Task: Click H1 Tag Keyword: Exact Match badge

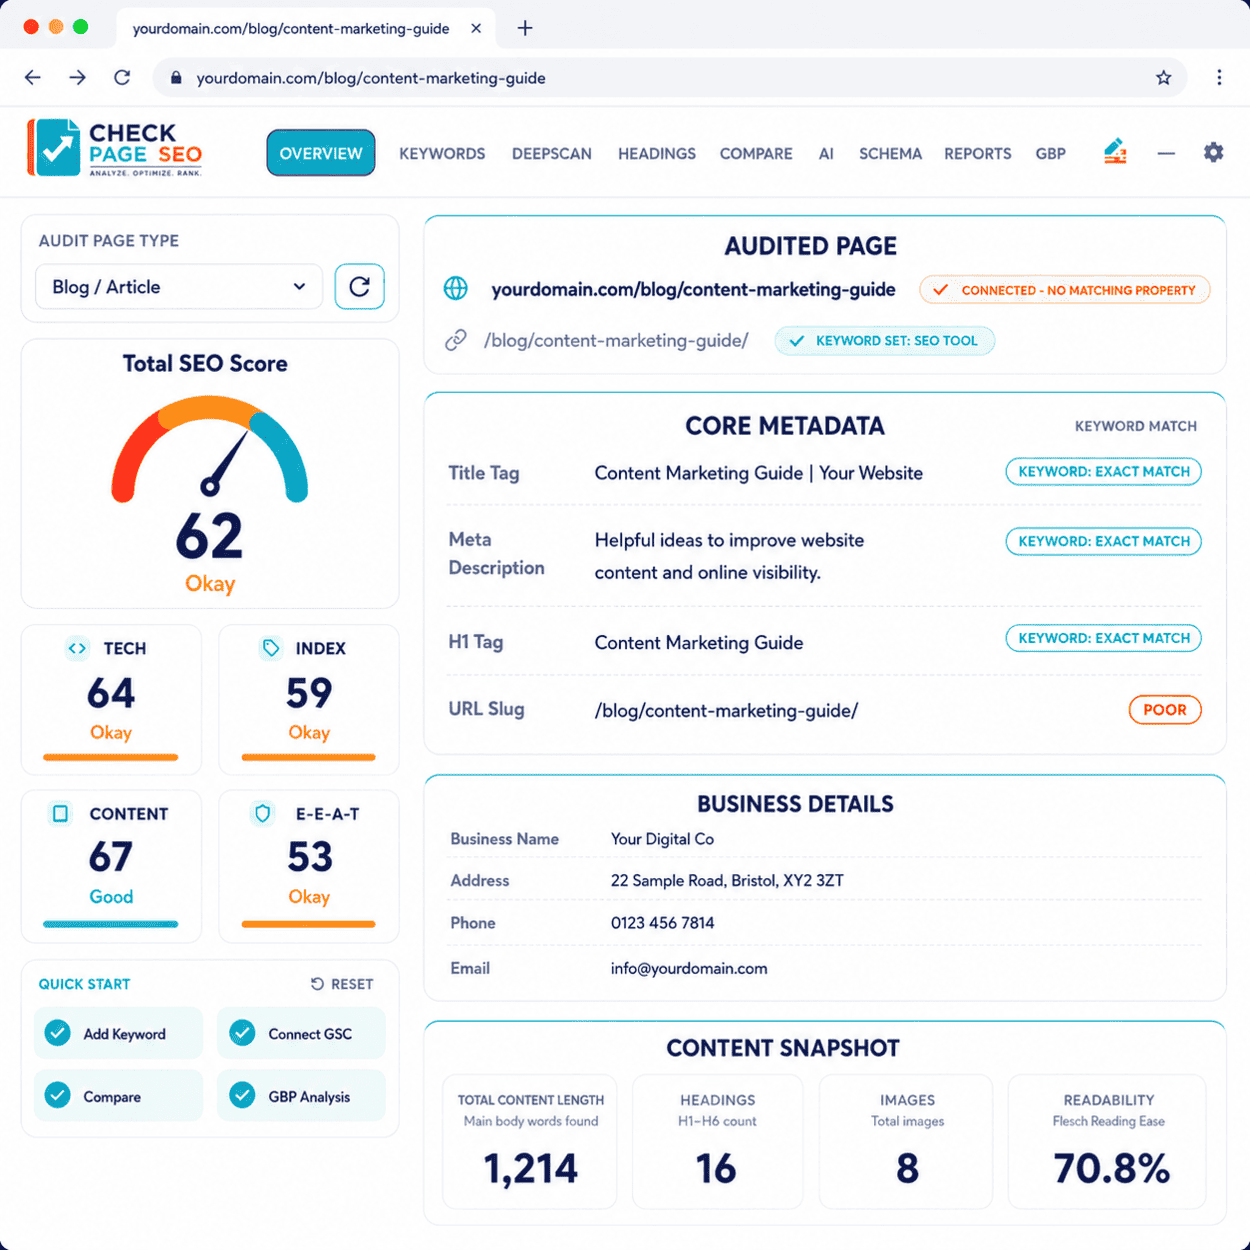Action: tap(1103, 638)
